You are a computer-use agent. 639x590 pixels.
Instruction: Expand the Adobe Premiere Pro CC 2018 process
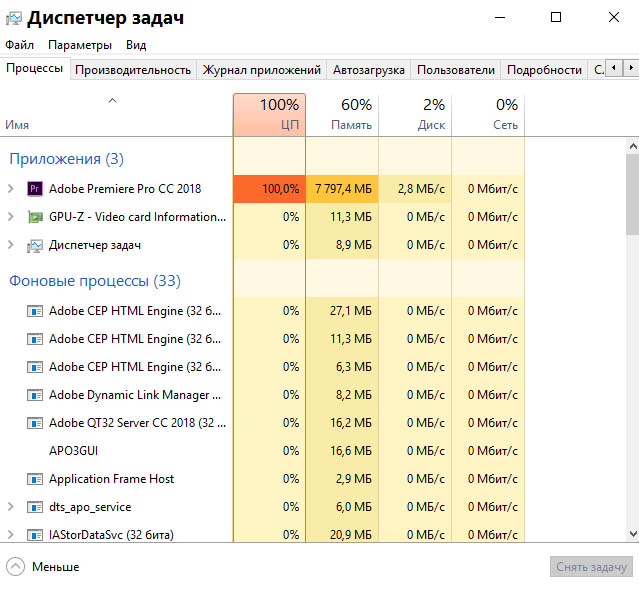click(11, 189)
